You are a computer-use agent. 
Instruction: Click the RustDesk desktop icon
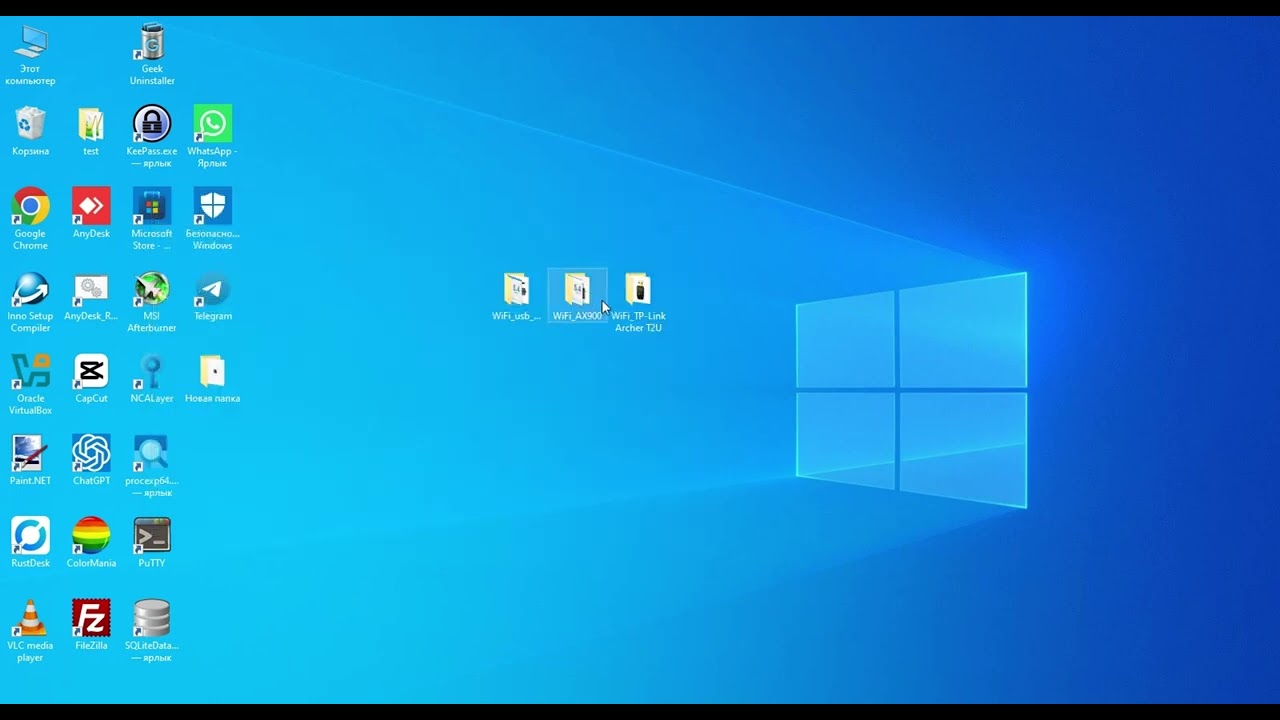30,536
